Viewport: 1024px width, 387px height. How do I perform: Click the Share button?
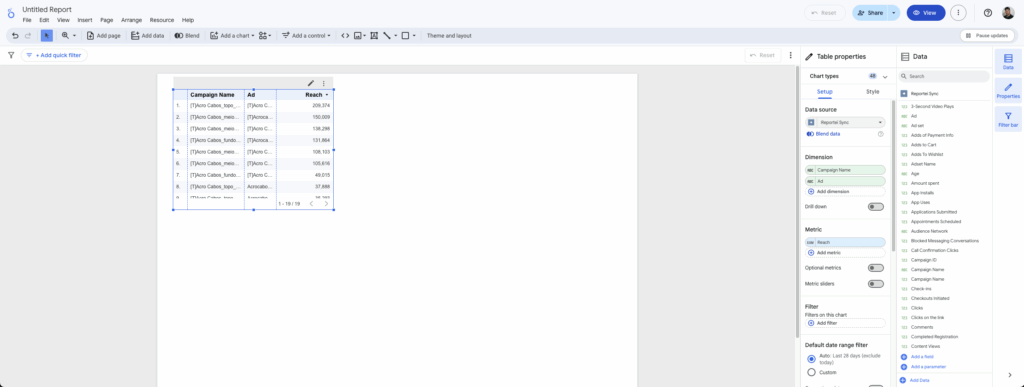coord(869,12)
